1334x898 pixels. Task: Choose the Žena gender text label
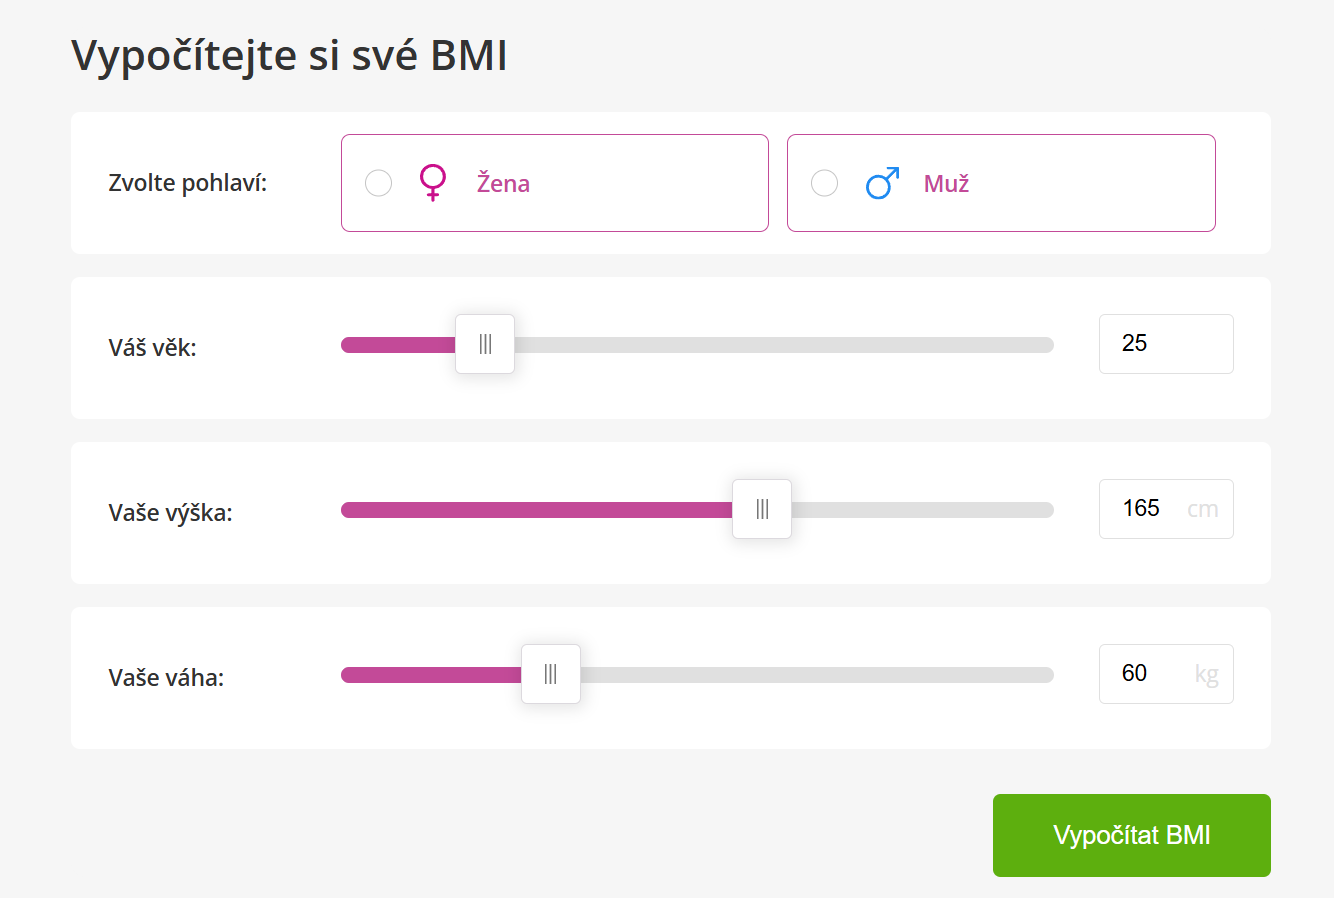click(x=503, y=183)
